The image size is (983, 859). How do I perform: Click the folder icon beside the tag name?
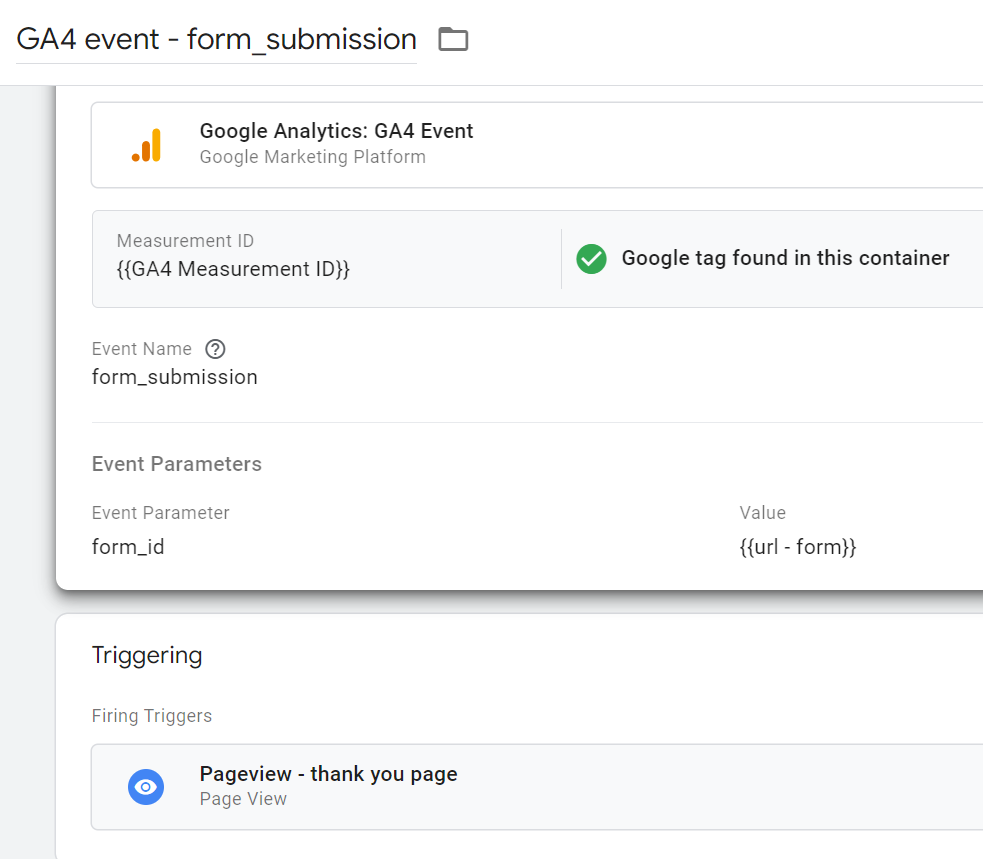[453, 40]
